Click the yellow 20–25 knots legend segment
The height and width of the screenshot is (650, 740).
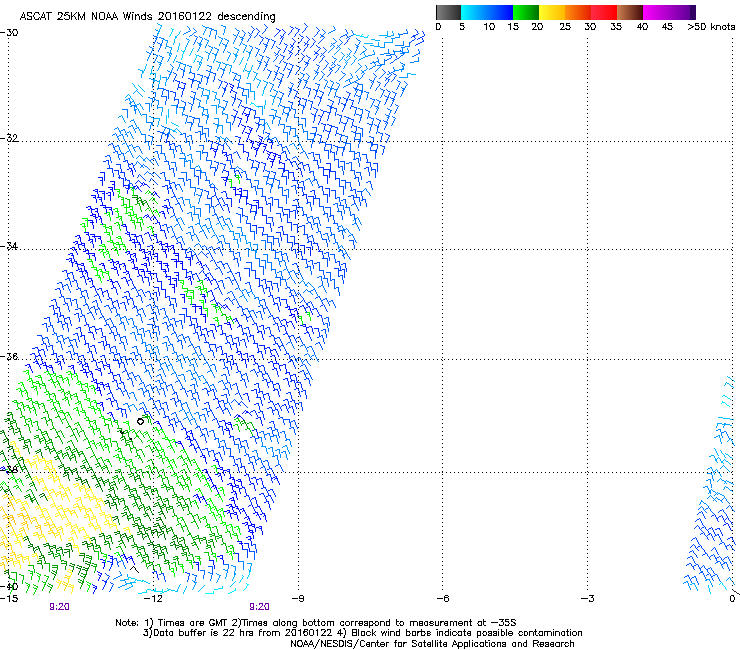coord(552,12)
